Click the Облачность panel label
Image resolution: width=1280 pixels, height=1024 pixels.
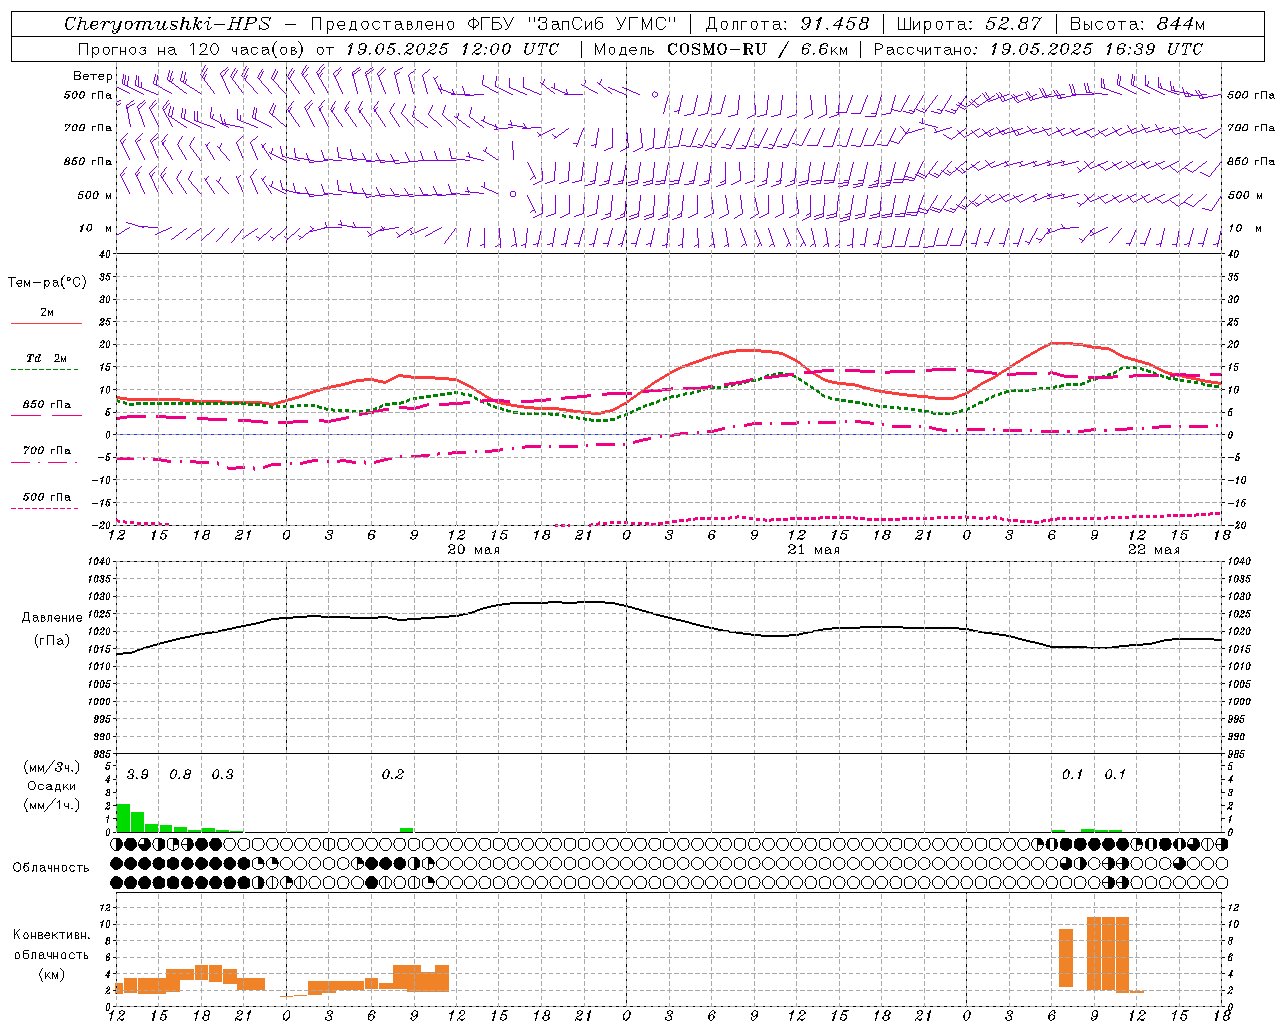point(51,868)
